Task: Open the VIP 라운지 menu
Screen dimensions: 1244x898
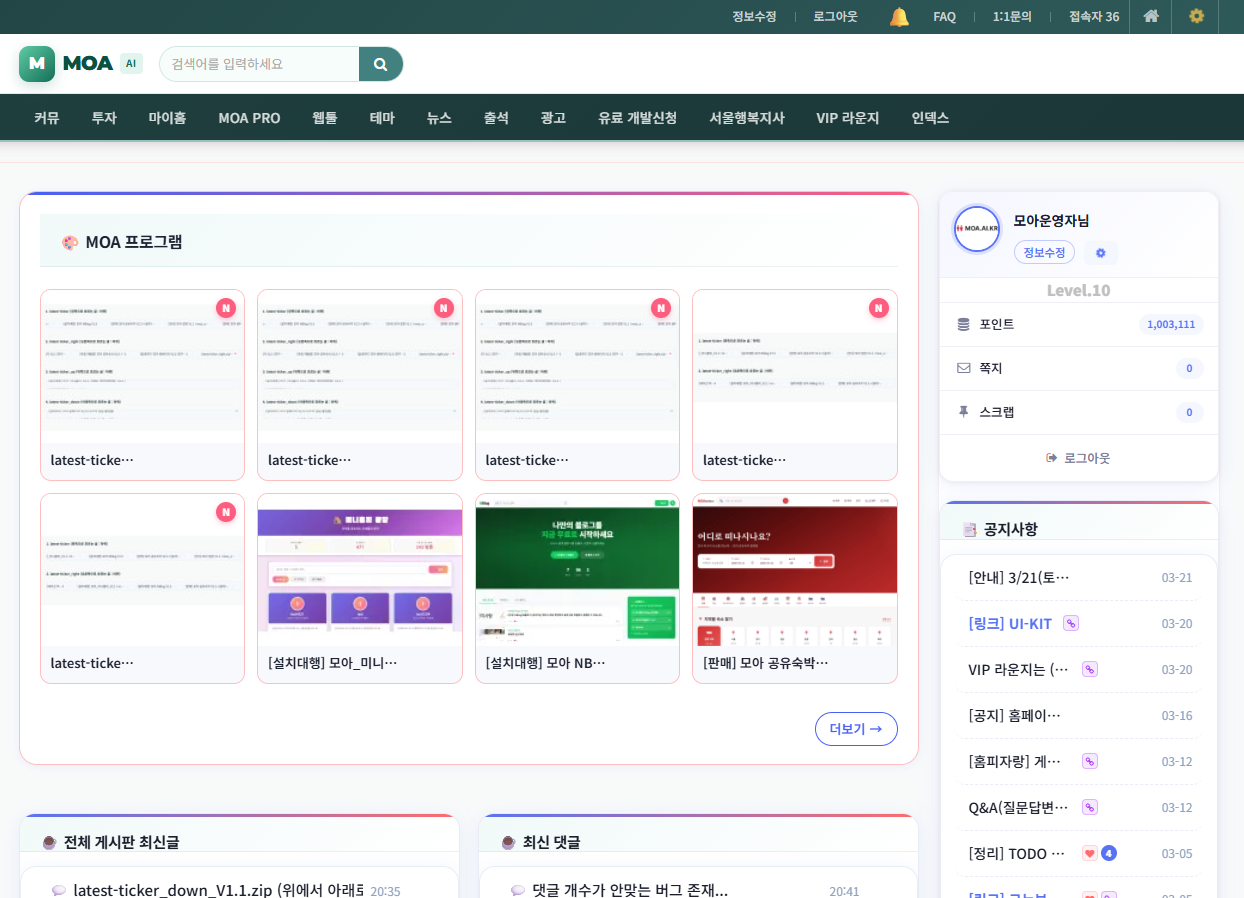Action: coord(847,118)
